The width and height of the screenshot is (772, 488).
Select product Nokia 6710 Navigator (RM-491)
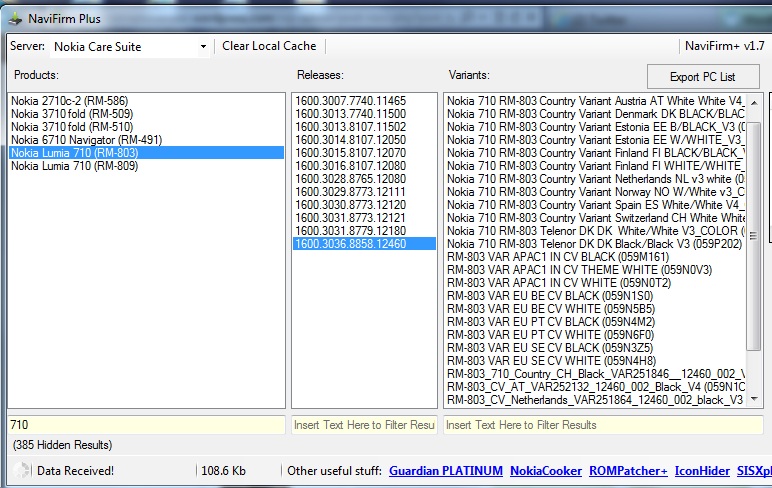click(x=146, y=140)
